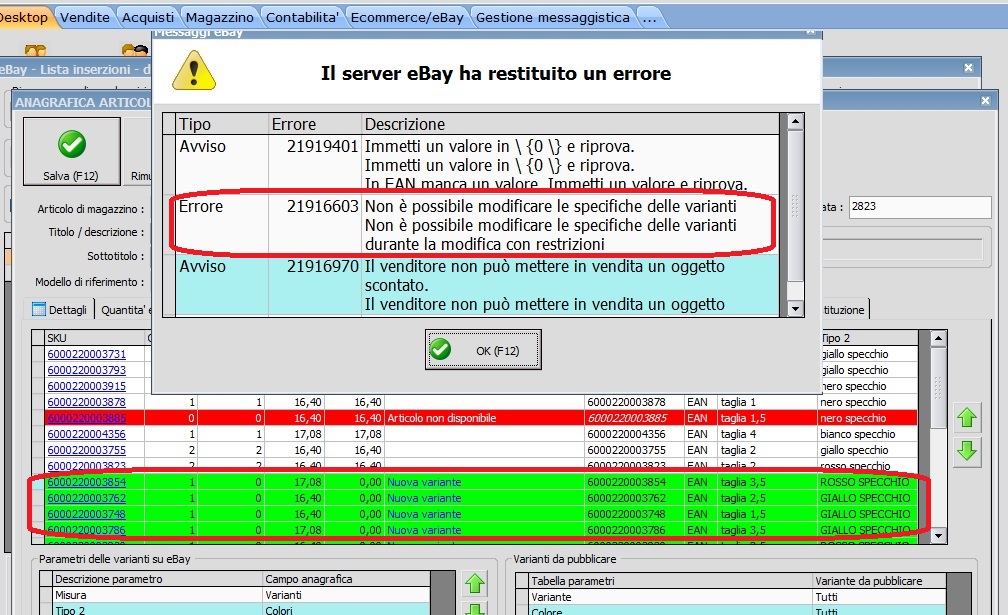
Task: Open the overflow tab with ellipsis
Action: click(649, 17)
